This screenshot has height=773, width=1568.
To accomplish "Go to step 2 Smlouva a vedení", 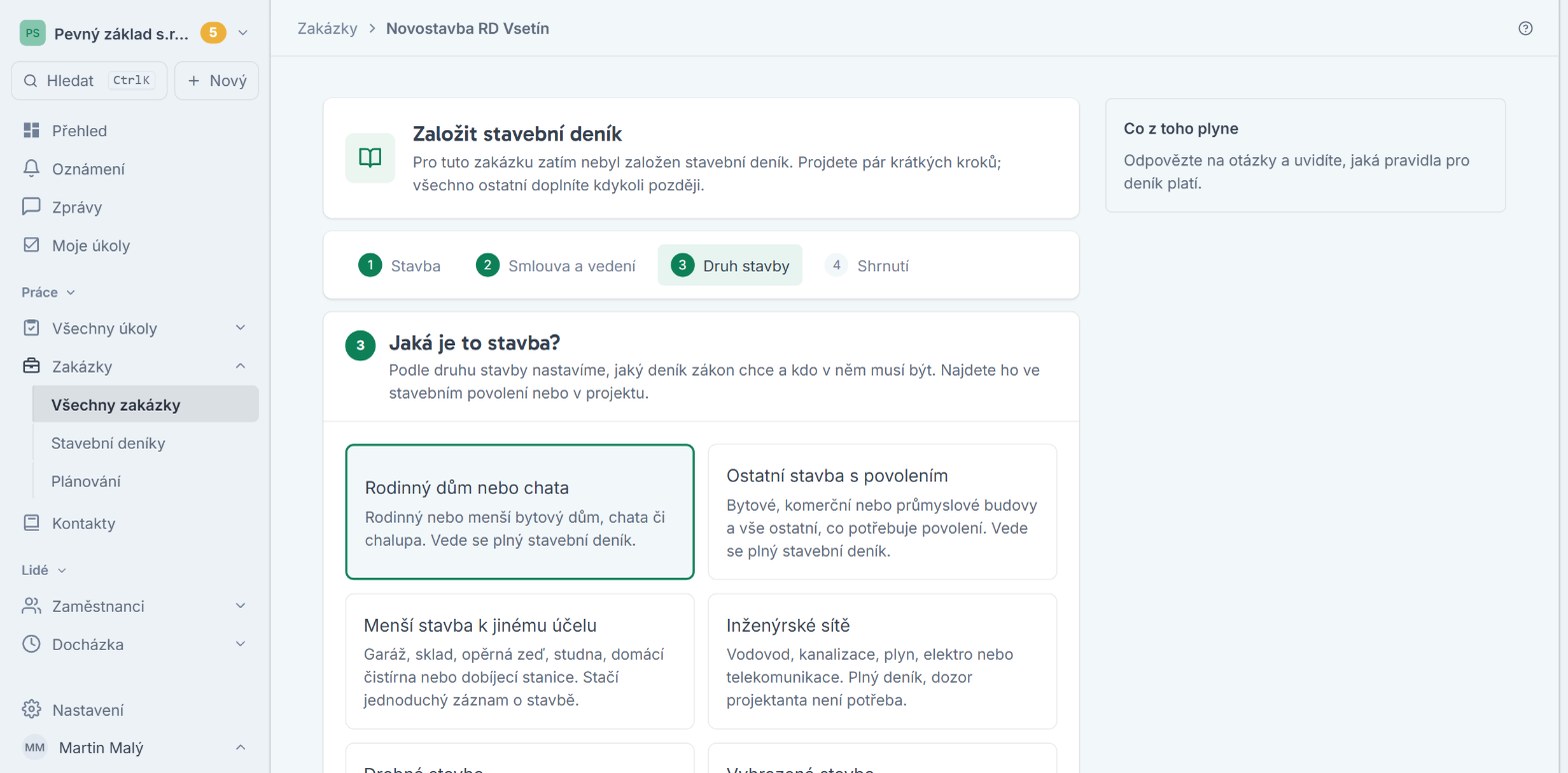I will (556, 265).
